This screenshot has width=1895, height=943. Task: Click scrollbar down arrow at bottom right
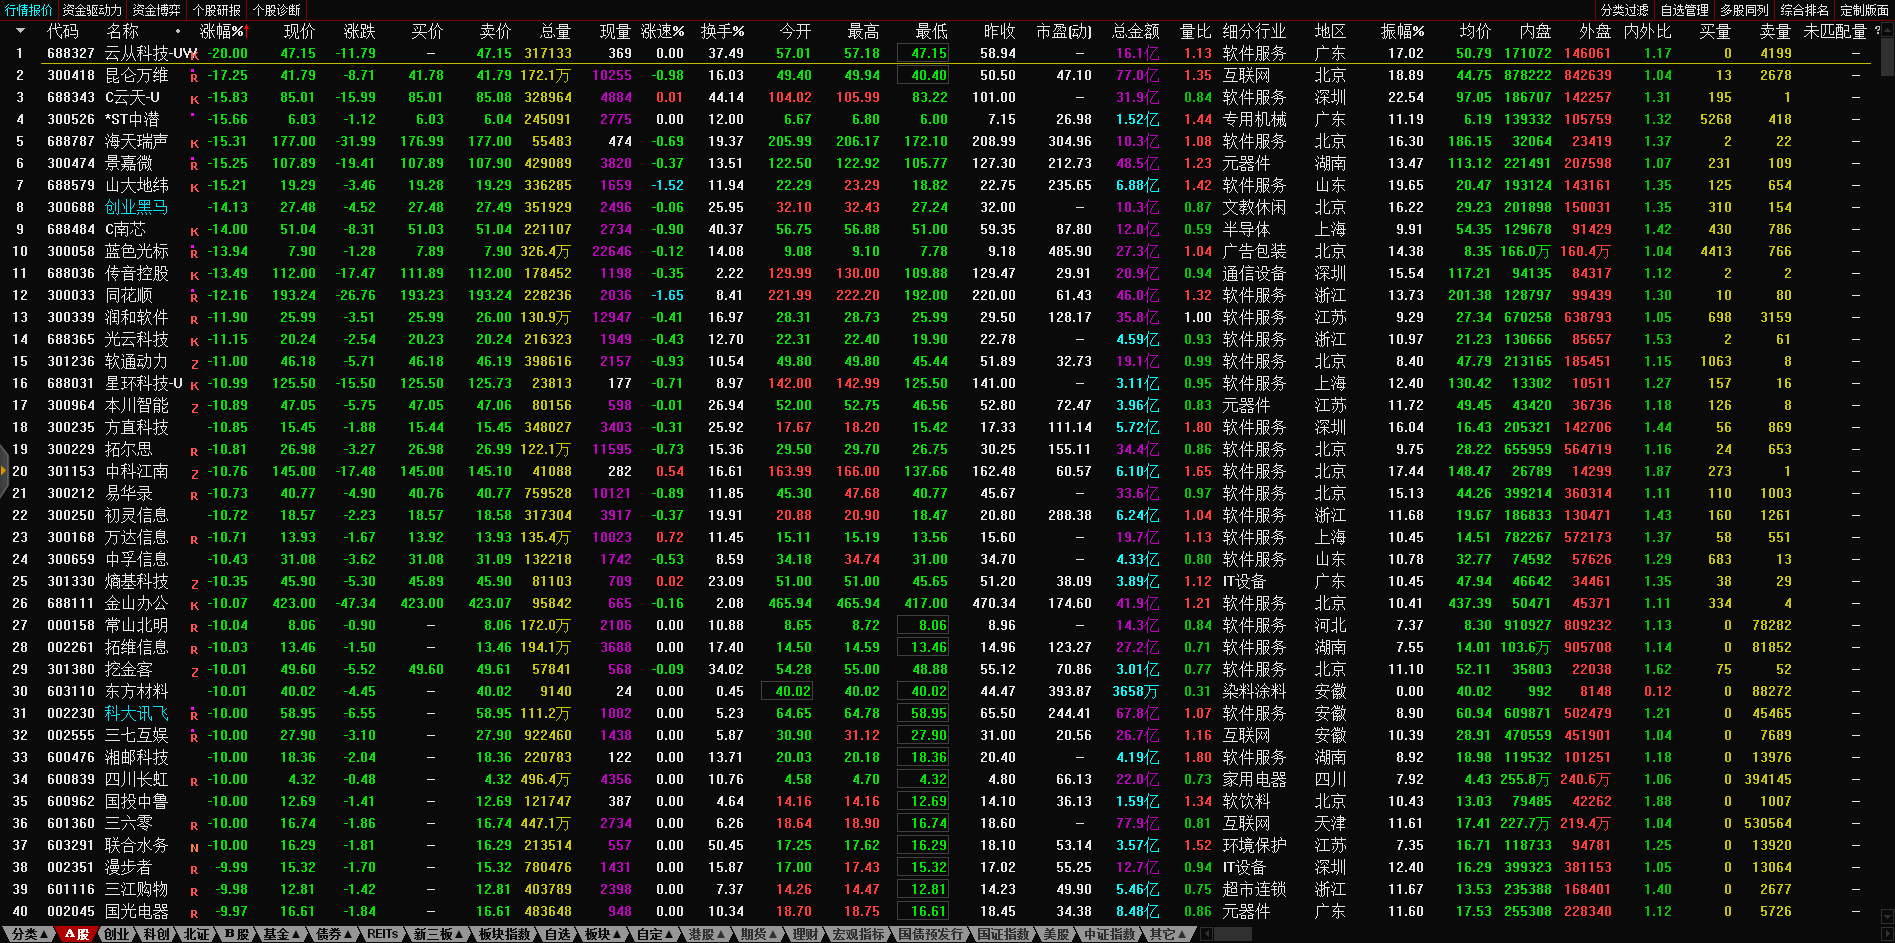[x=1887, y=916]
